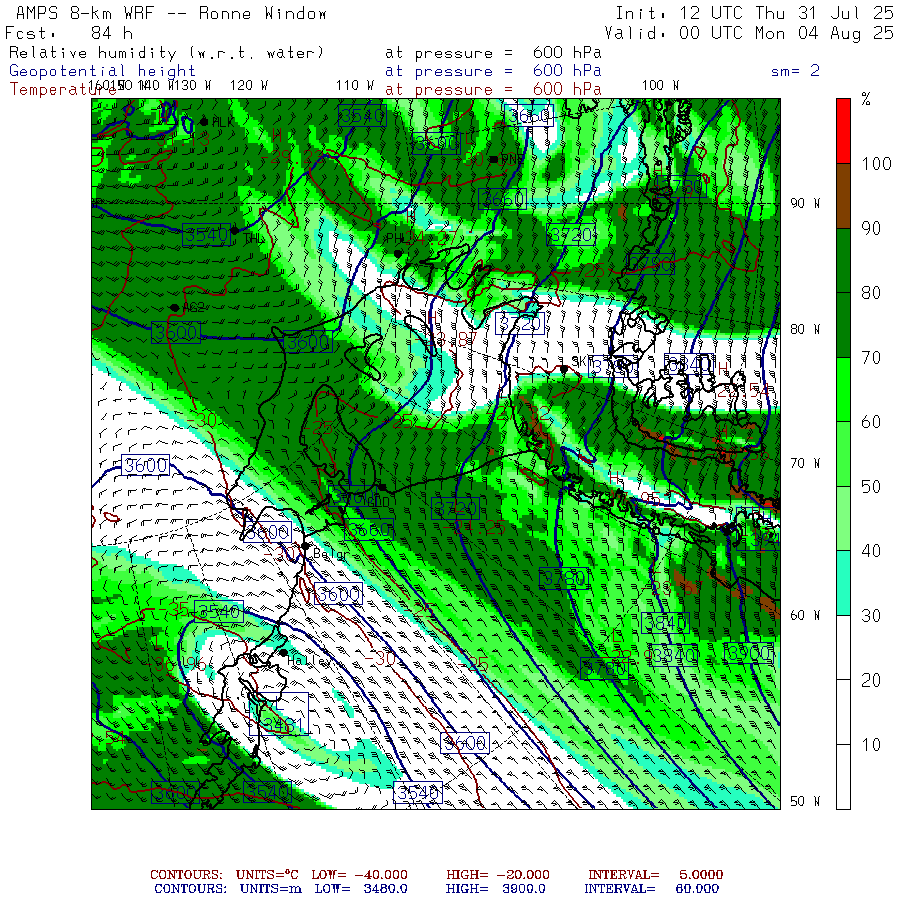This screenshot has width=900, height=900.
Task: Click the '40' colorbar tick label
Action: pos(871,552)
